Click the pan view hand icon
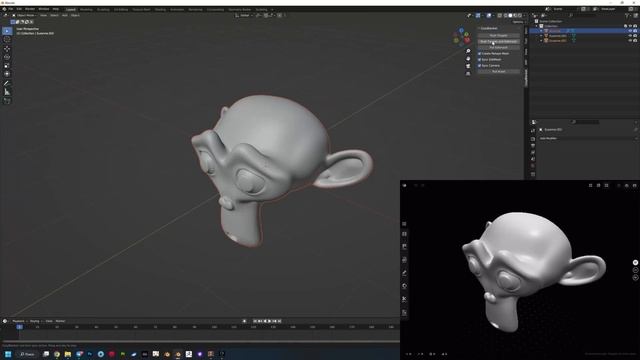 (x=468, y=58)
